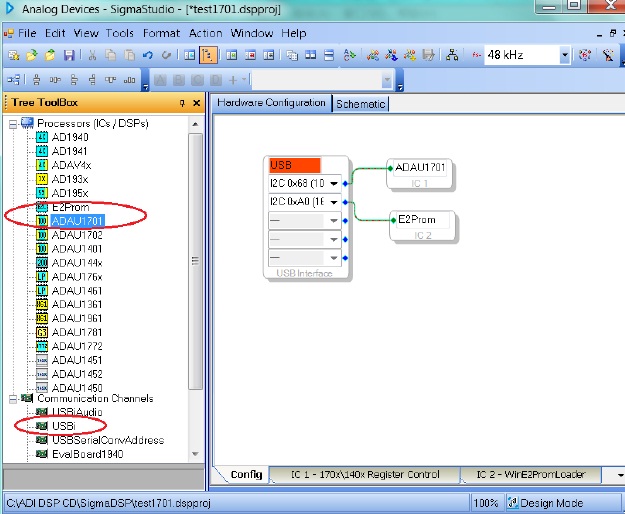
Task: Pin the Tree ToolBox panel
Action: (x=182, y=103)
